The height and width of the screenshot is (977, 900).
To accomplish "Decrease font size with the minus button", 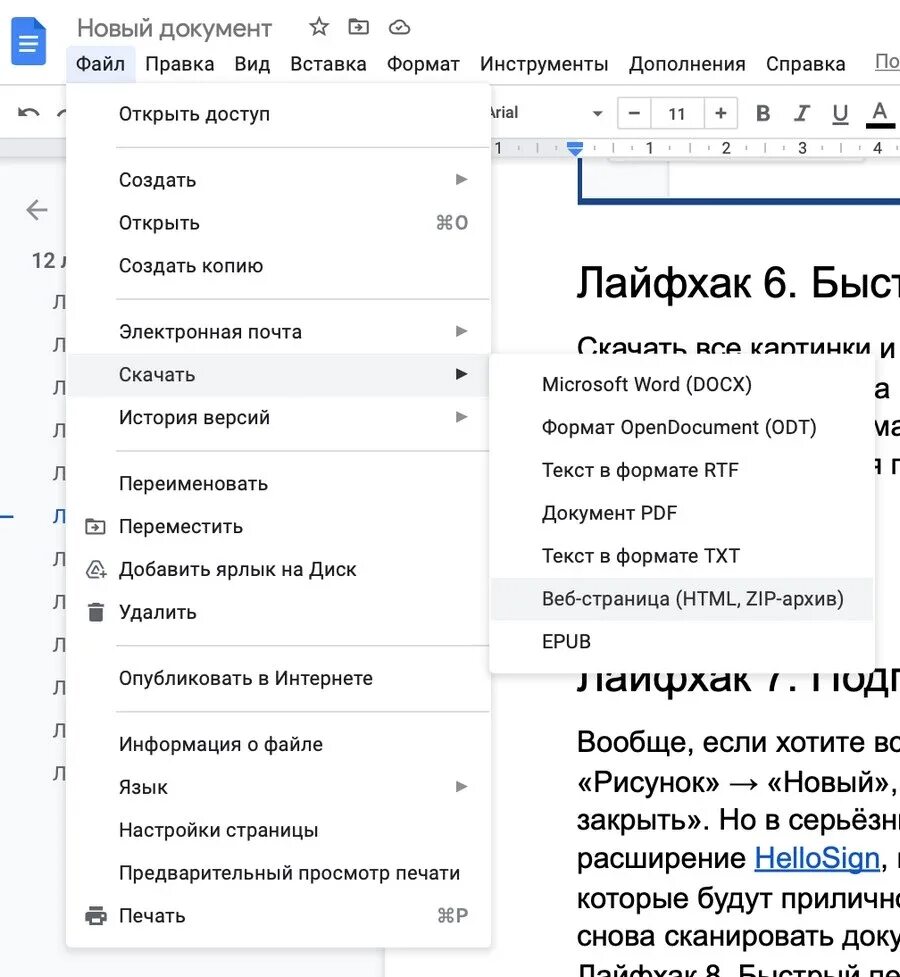I will [x=634, y=113].
